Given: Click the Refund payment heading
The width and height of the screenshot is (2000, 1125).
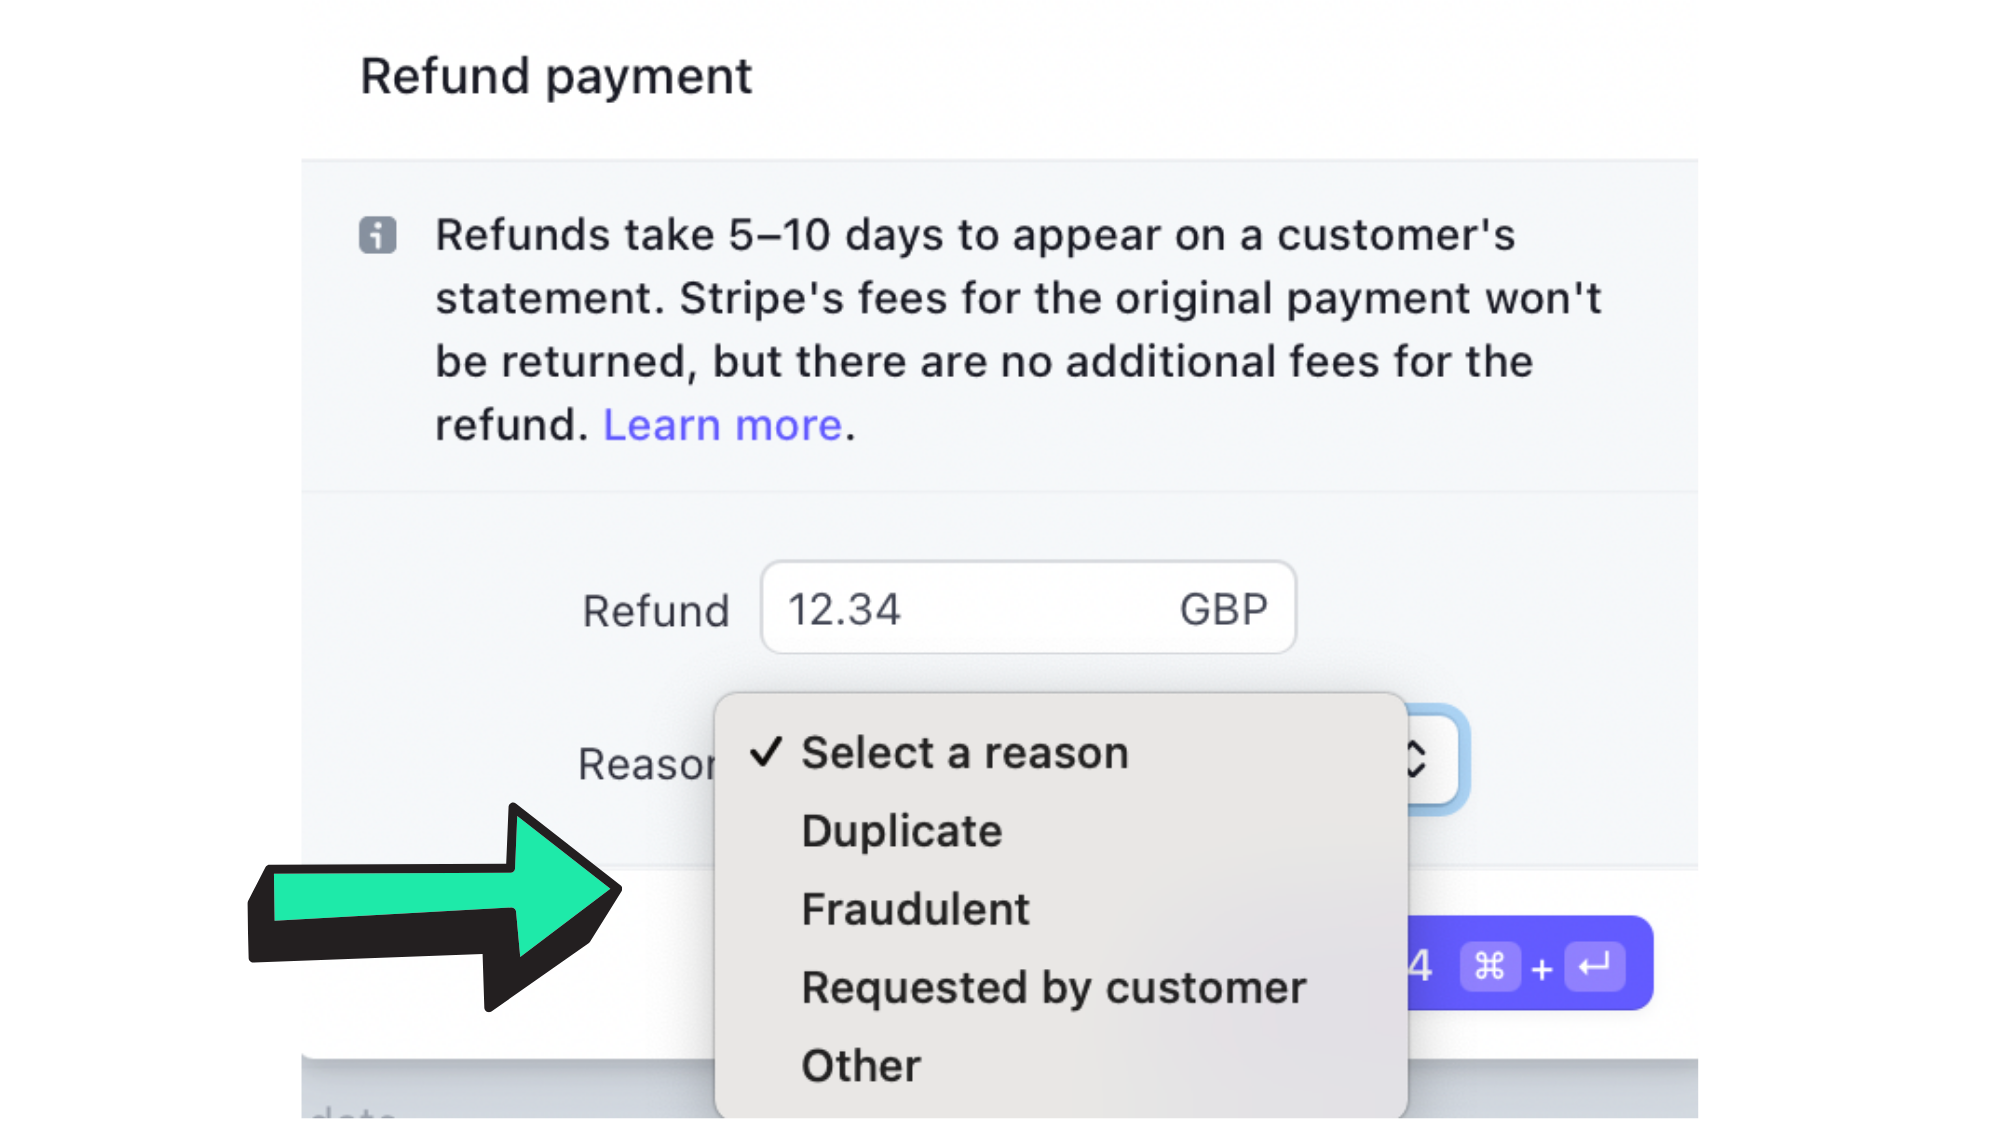Looking at the screenshot, I should click(556, 77).
